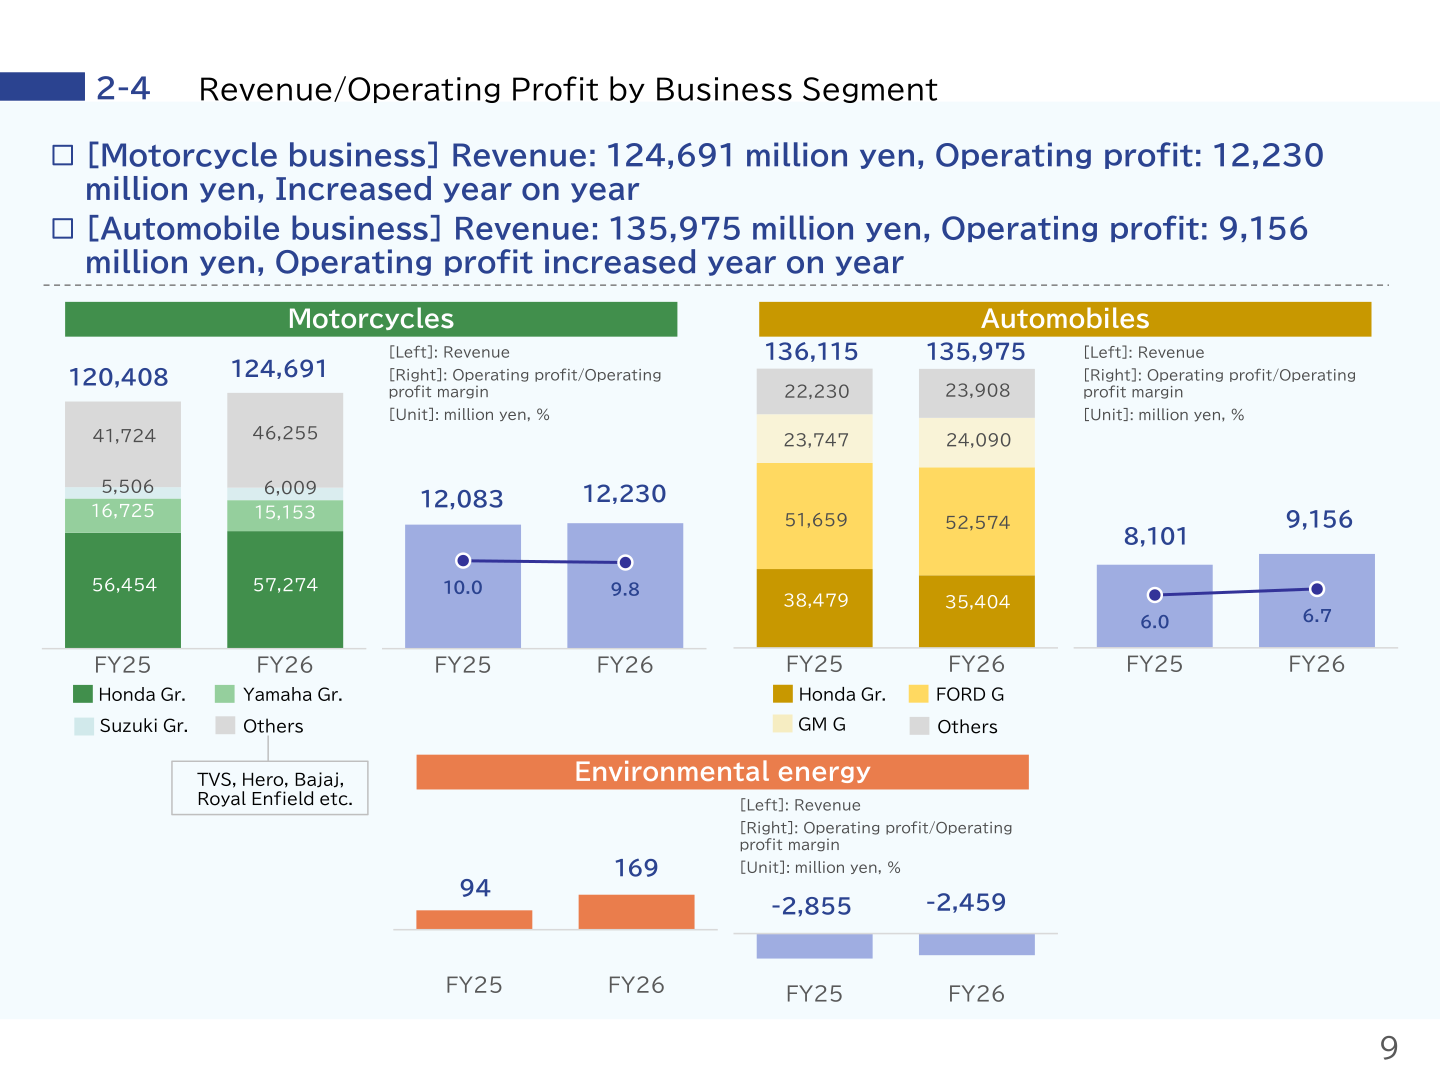
Task: Click the 52,574 FORD segment value
Action: tap(978, 522)
